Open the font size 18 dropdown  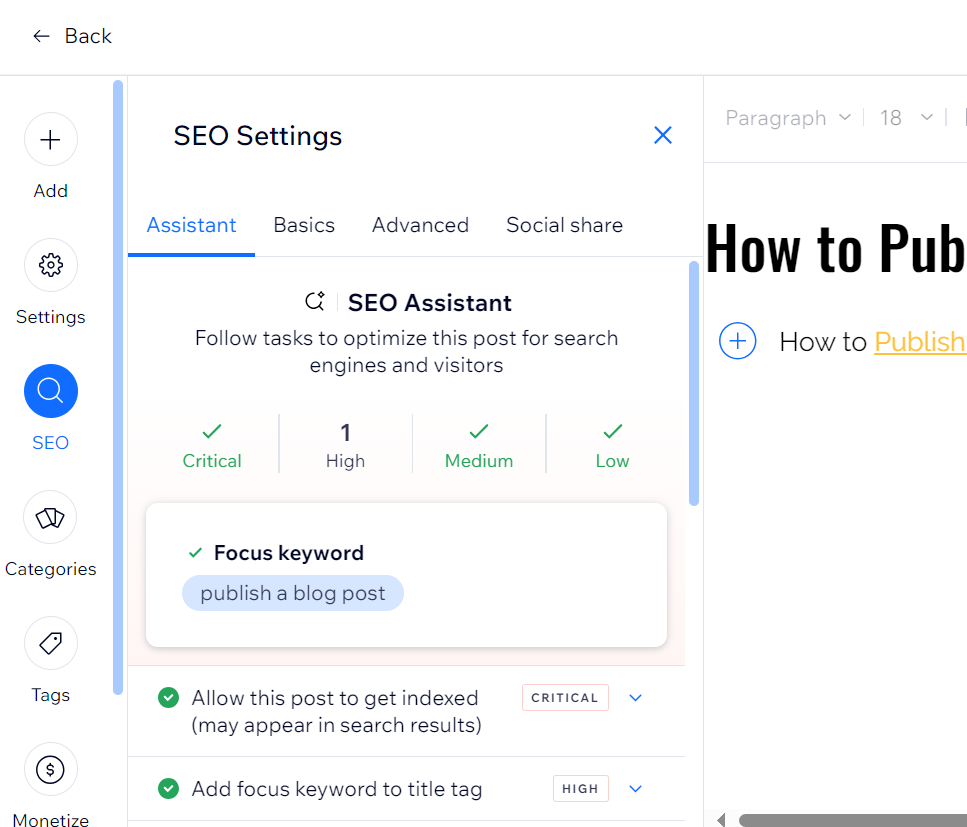905,117
